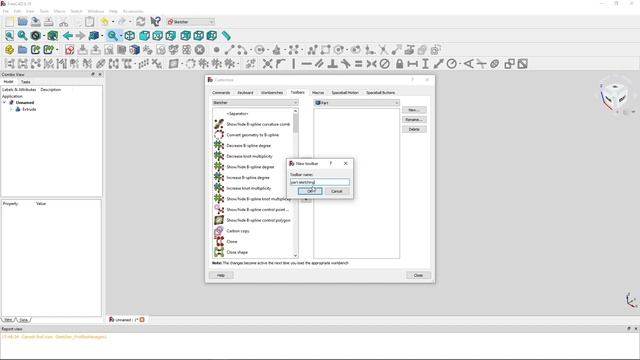Screen dimensions: 640x360
Task: Click the commands list vertical scrollbar
Action: click(x=296, y=183)
